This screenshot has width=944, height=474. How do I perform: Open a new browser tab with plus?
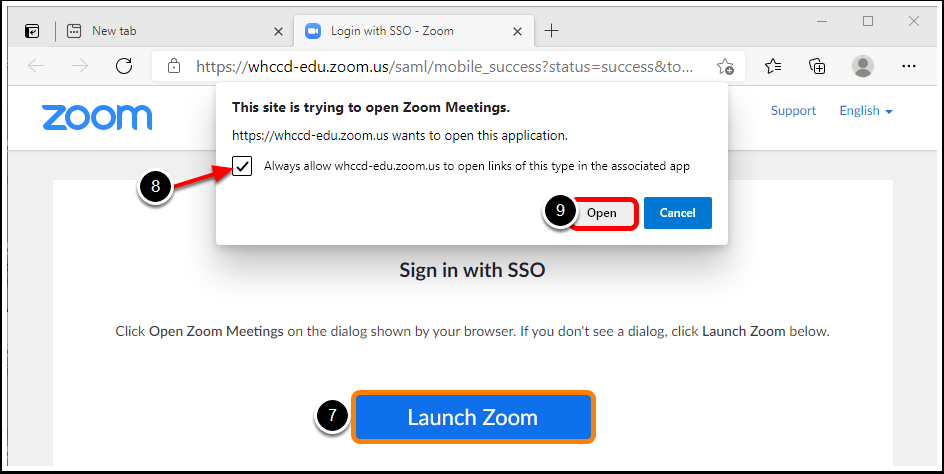[551, 31]
